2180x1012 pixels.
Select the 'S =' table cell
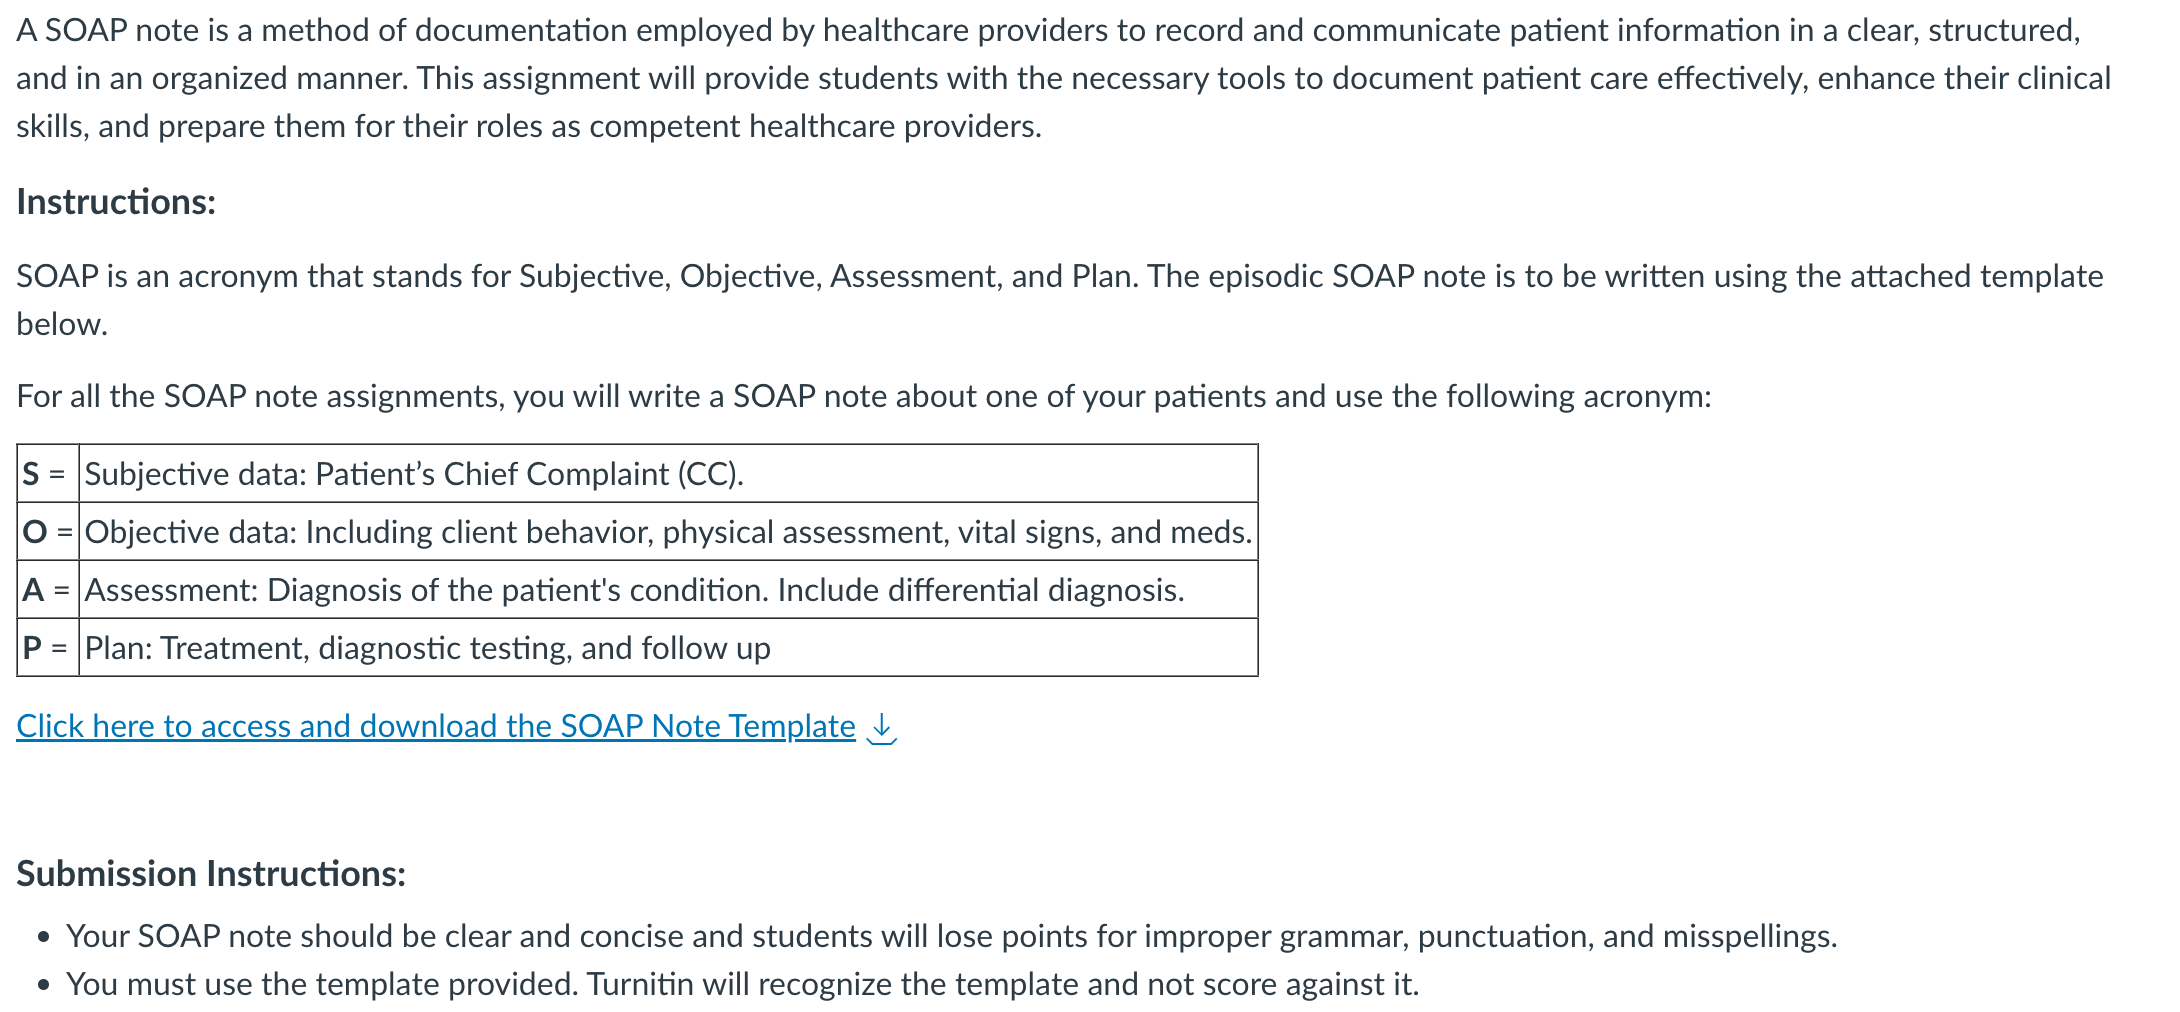(48, 474)
